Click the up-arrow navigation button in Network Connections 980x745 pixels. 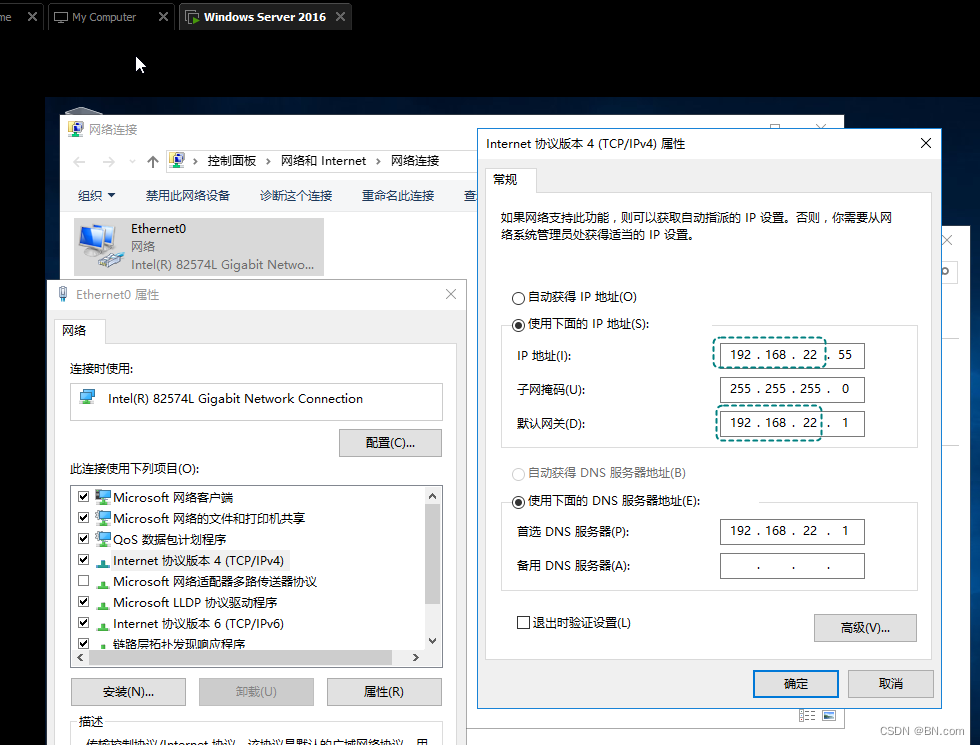click(152, 161)
